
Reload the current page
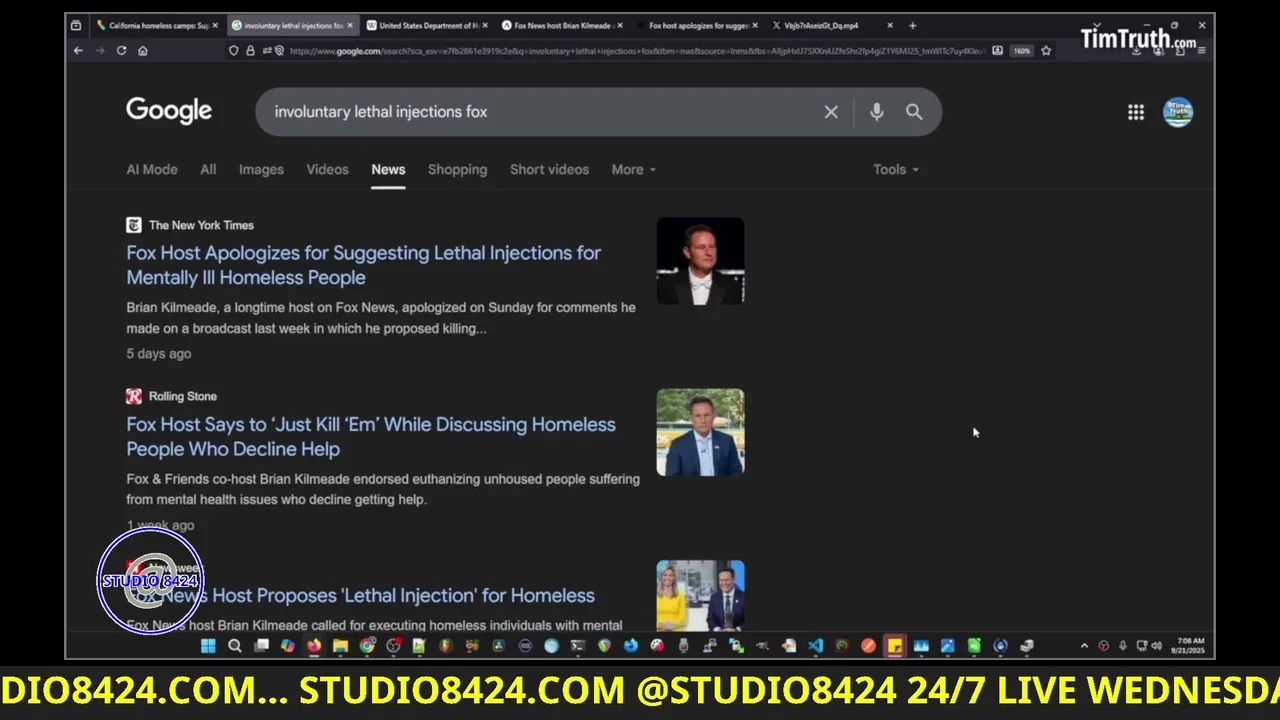(121, 50)
